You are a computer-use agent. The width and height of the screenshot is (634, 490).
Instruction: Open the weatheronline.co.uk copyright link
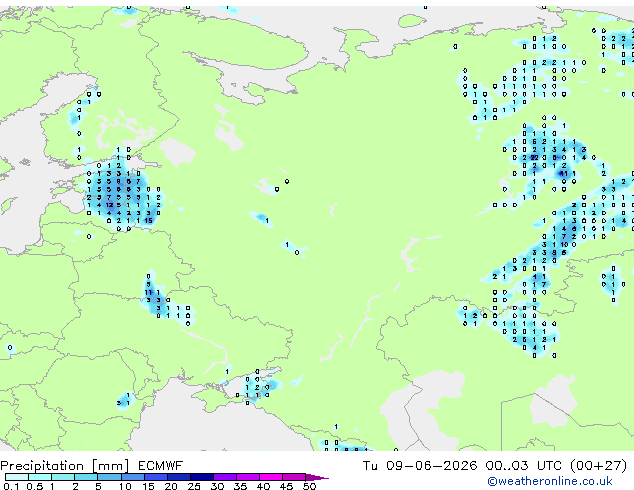click(550, 481)
